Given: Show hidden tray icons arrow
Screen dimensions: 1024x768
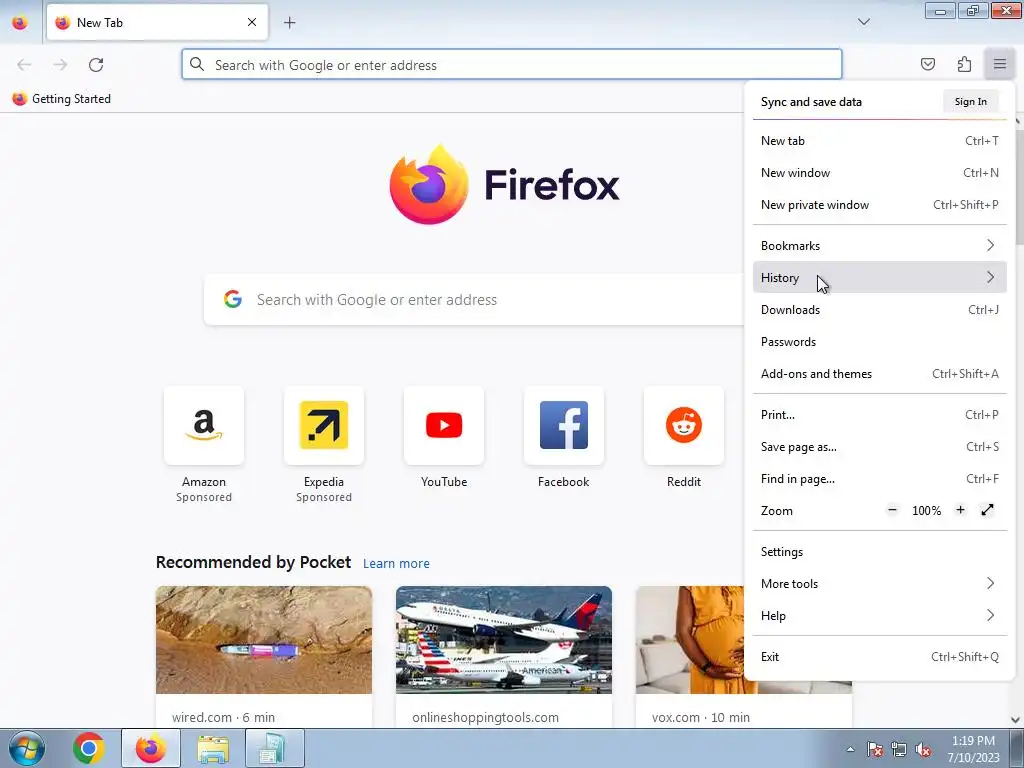Looking at the screenshot, I should (850, 749).
